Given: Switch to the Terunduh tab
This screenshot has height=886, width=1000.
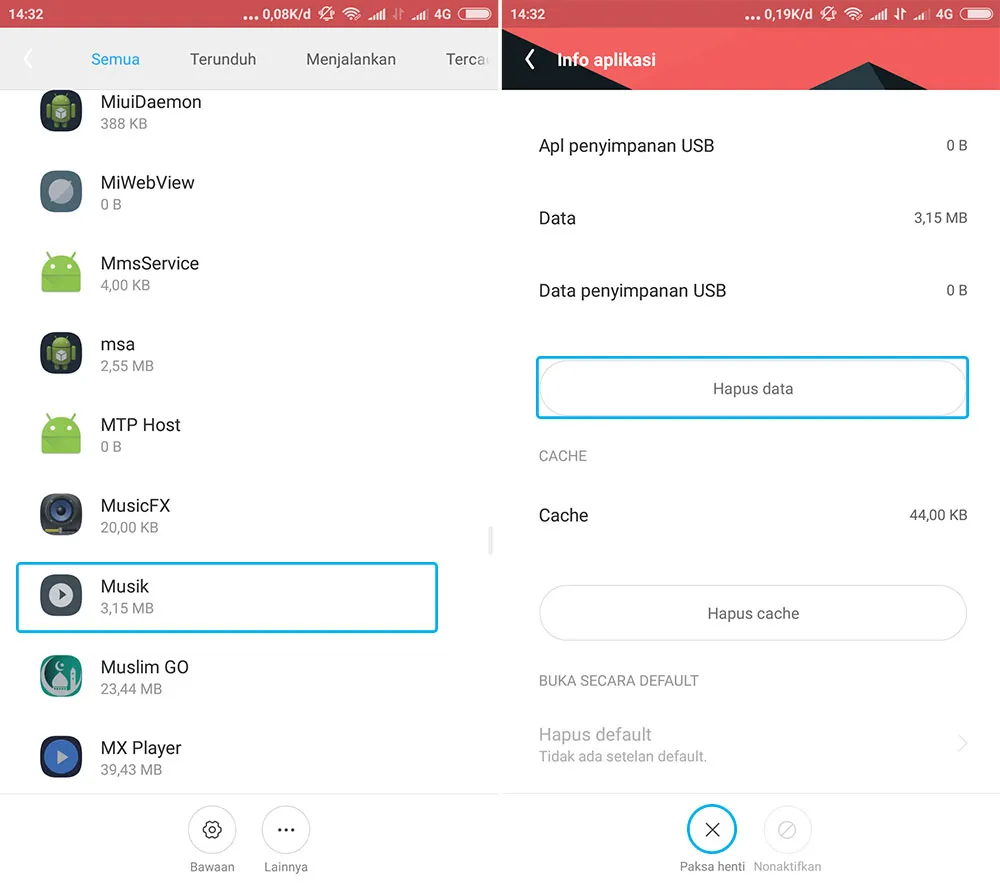Looking at the screenshot, I should 222,59.
